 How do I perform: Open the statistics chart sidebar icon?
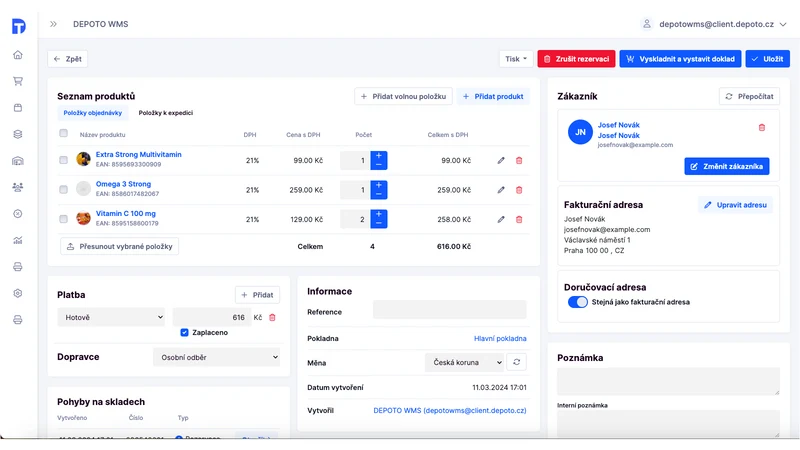[x=18, y=240]
